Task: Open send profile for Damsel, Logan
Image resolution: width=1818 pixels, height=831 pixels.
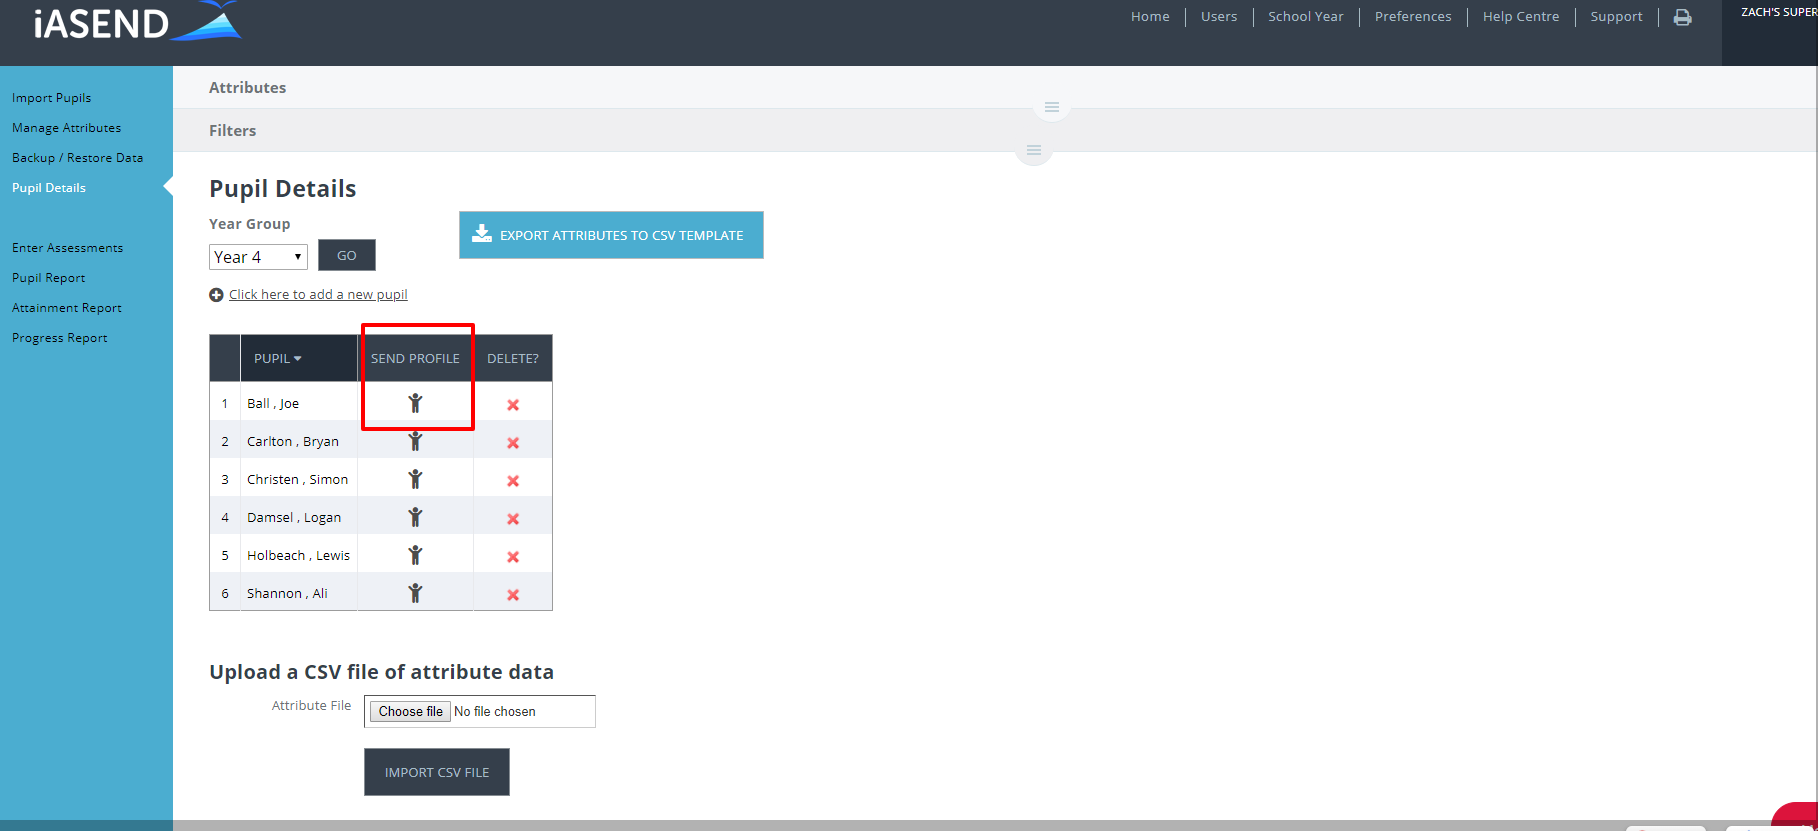Action: pyautogui.click(x=415, y=517)
